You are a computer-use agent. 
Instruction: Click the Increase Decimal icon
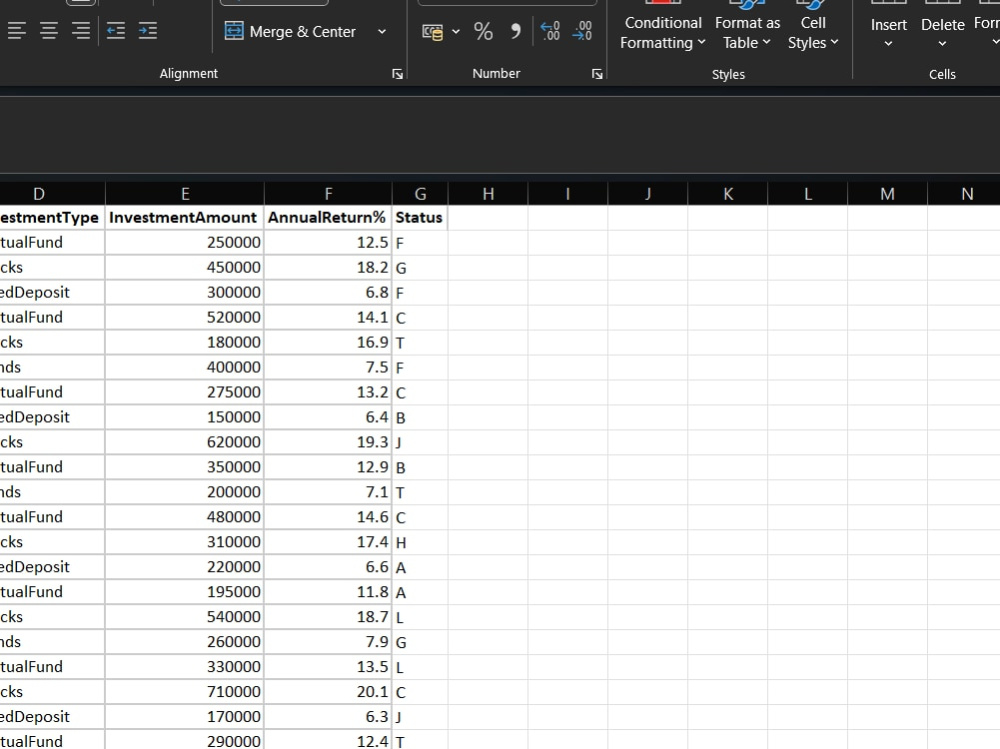pos(550,31)
